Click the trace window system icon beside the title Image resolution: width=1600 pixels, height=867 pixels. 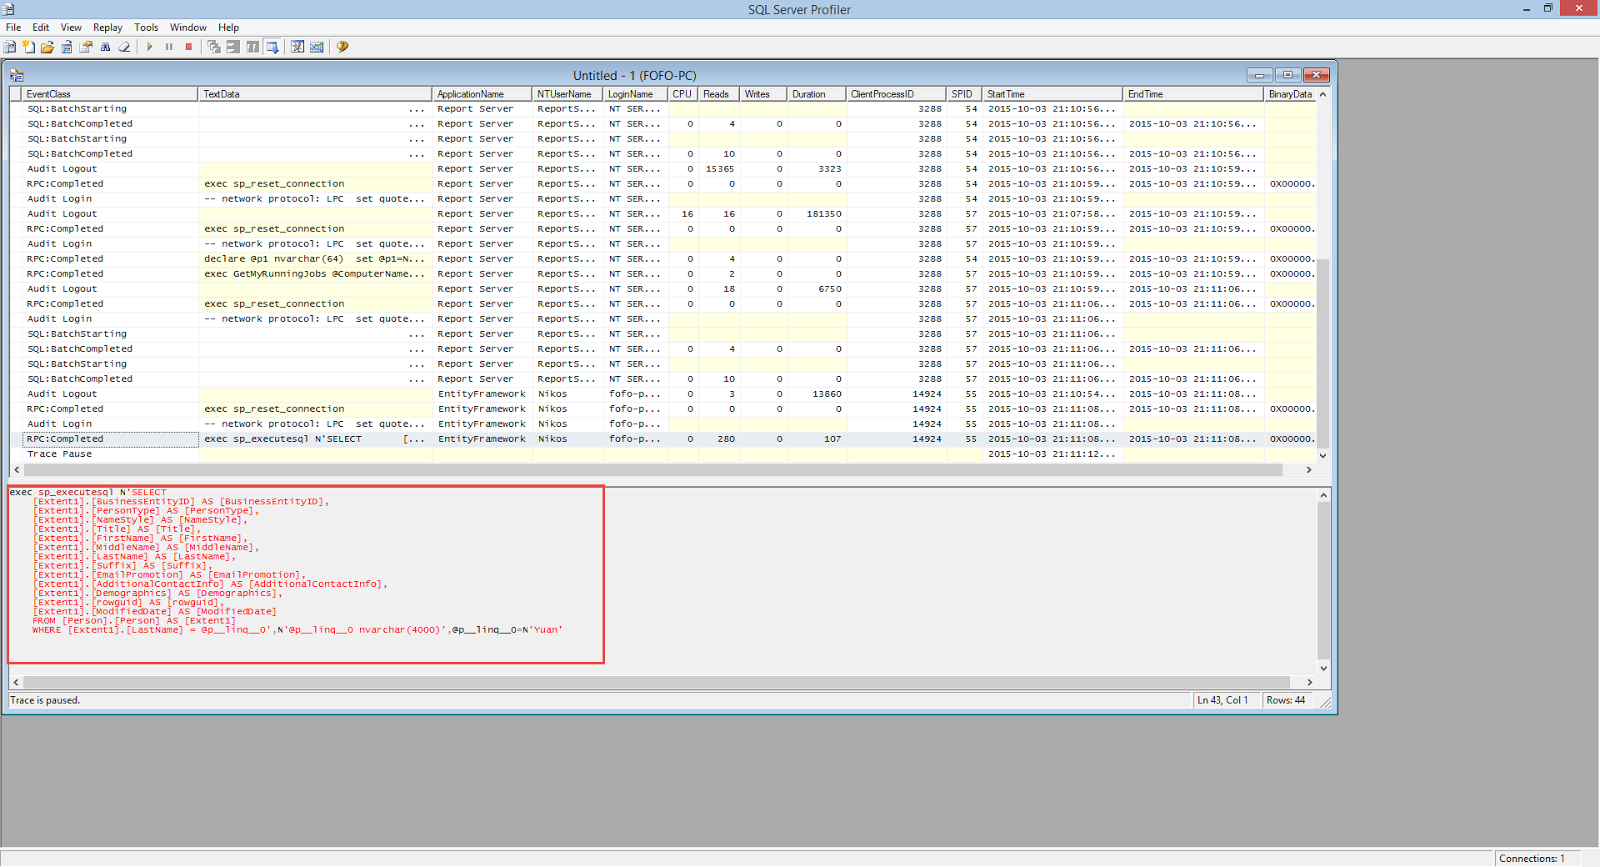click(17, 76)
